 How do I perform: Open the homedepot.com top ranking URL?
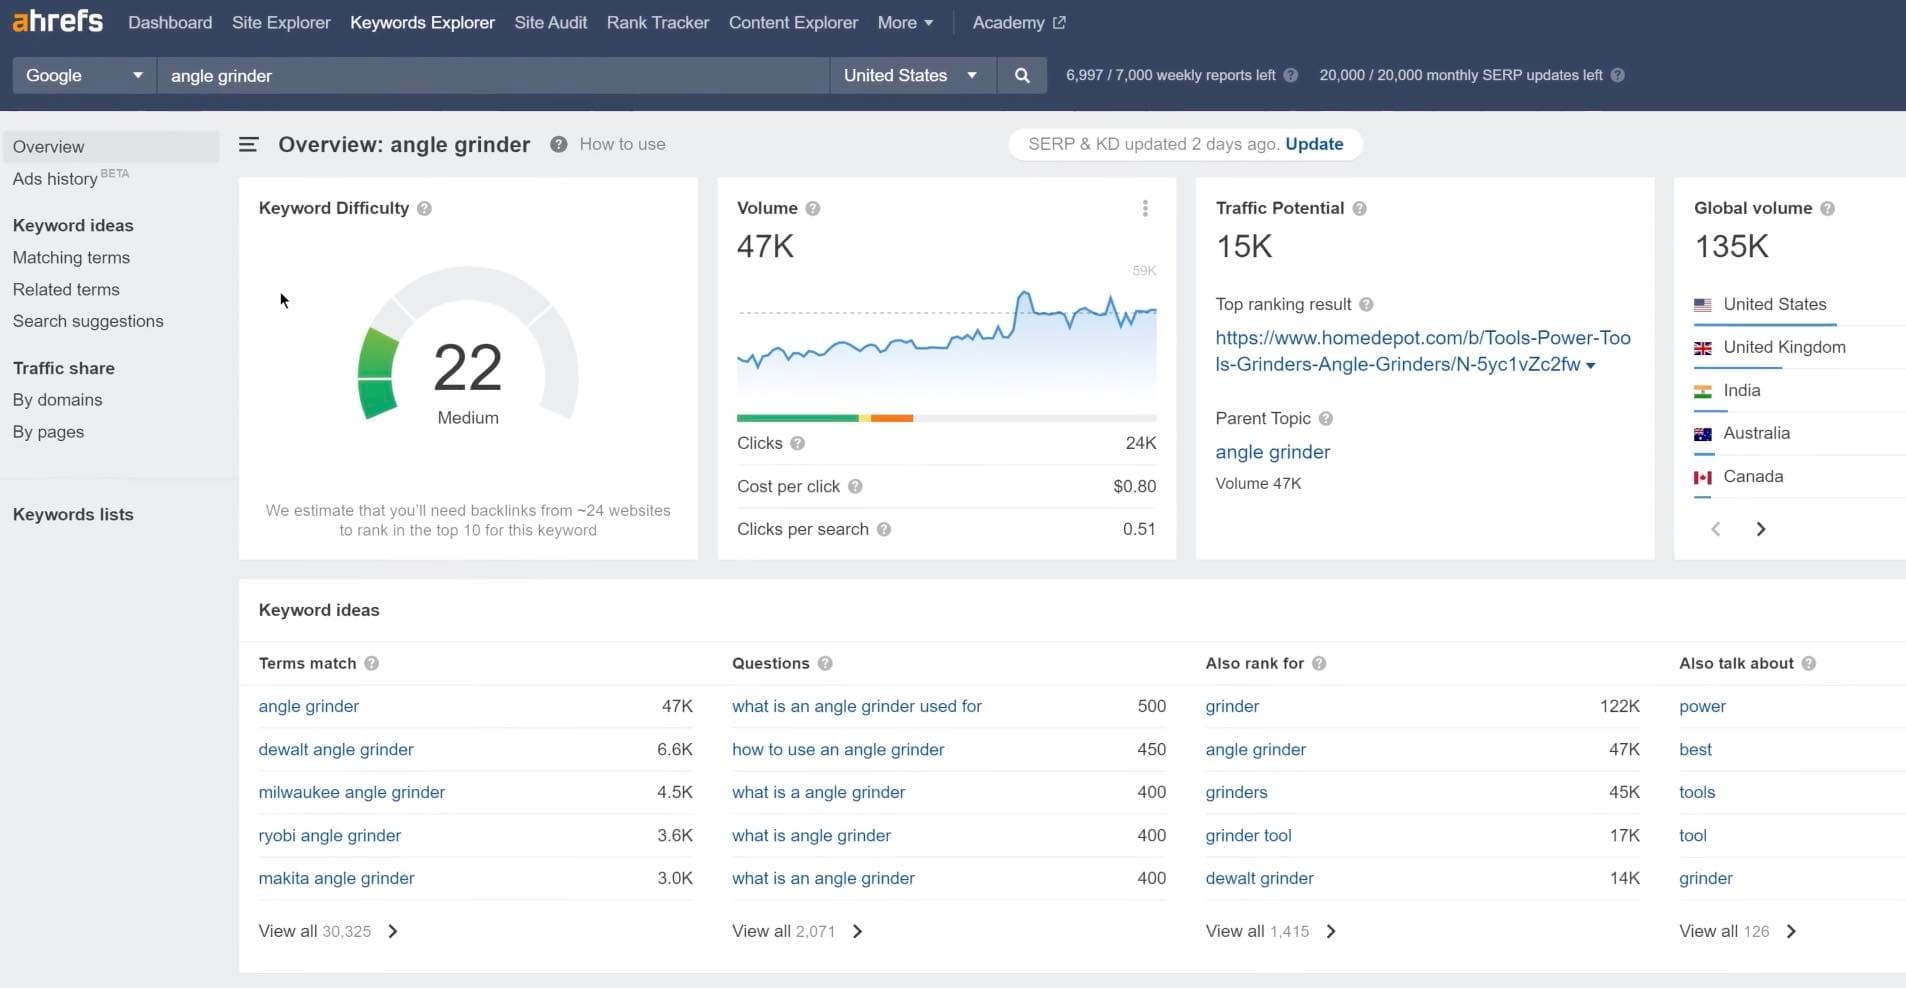[1422, 351]
